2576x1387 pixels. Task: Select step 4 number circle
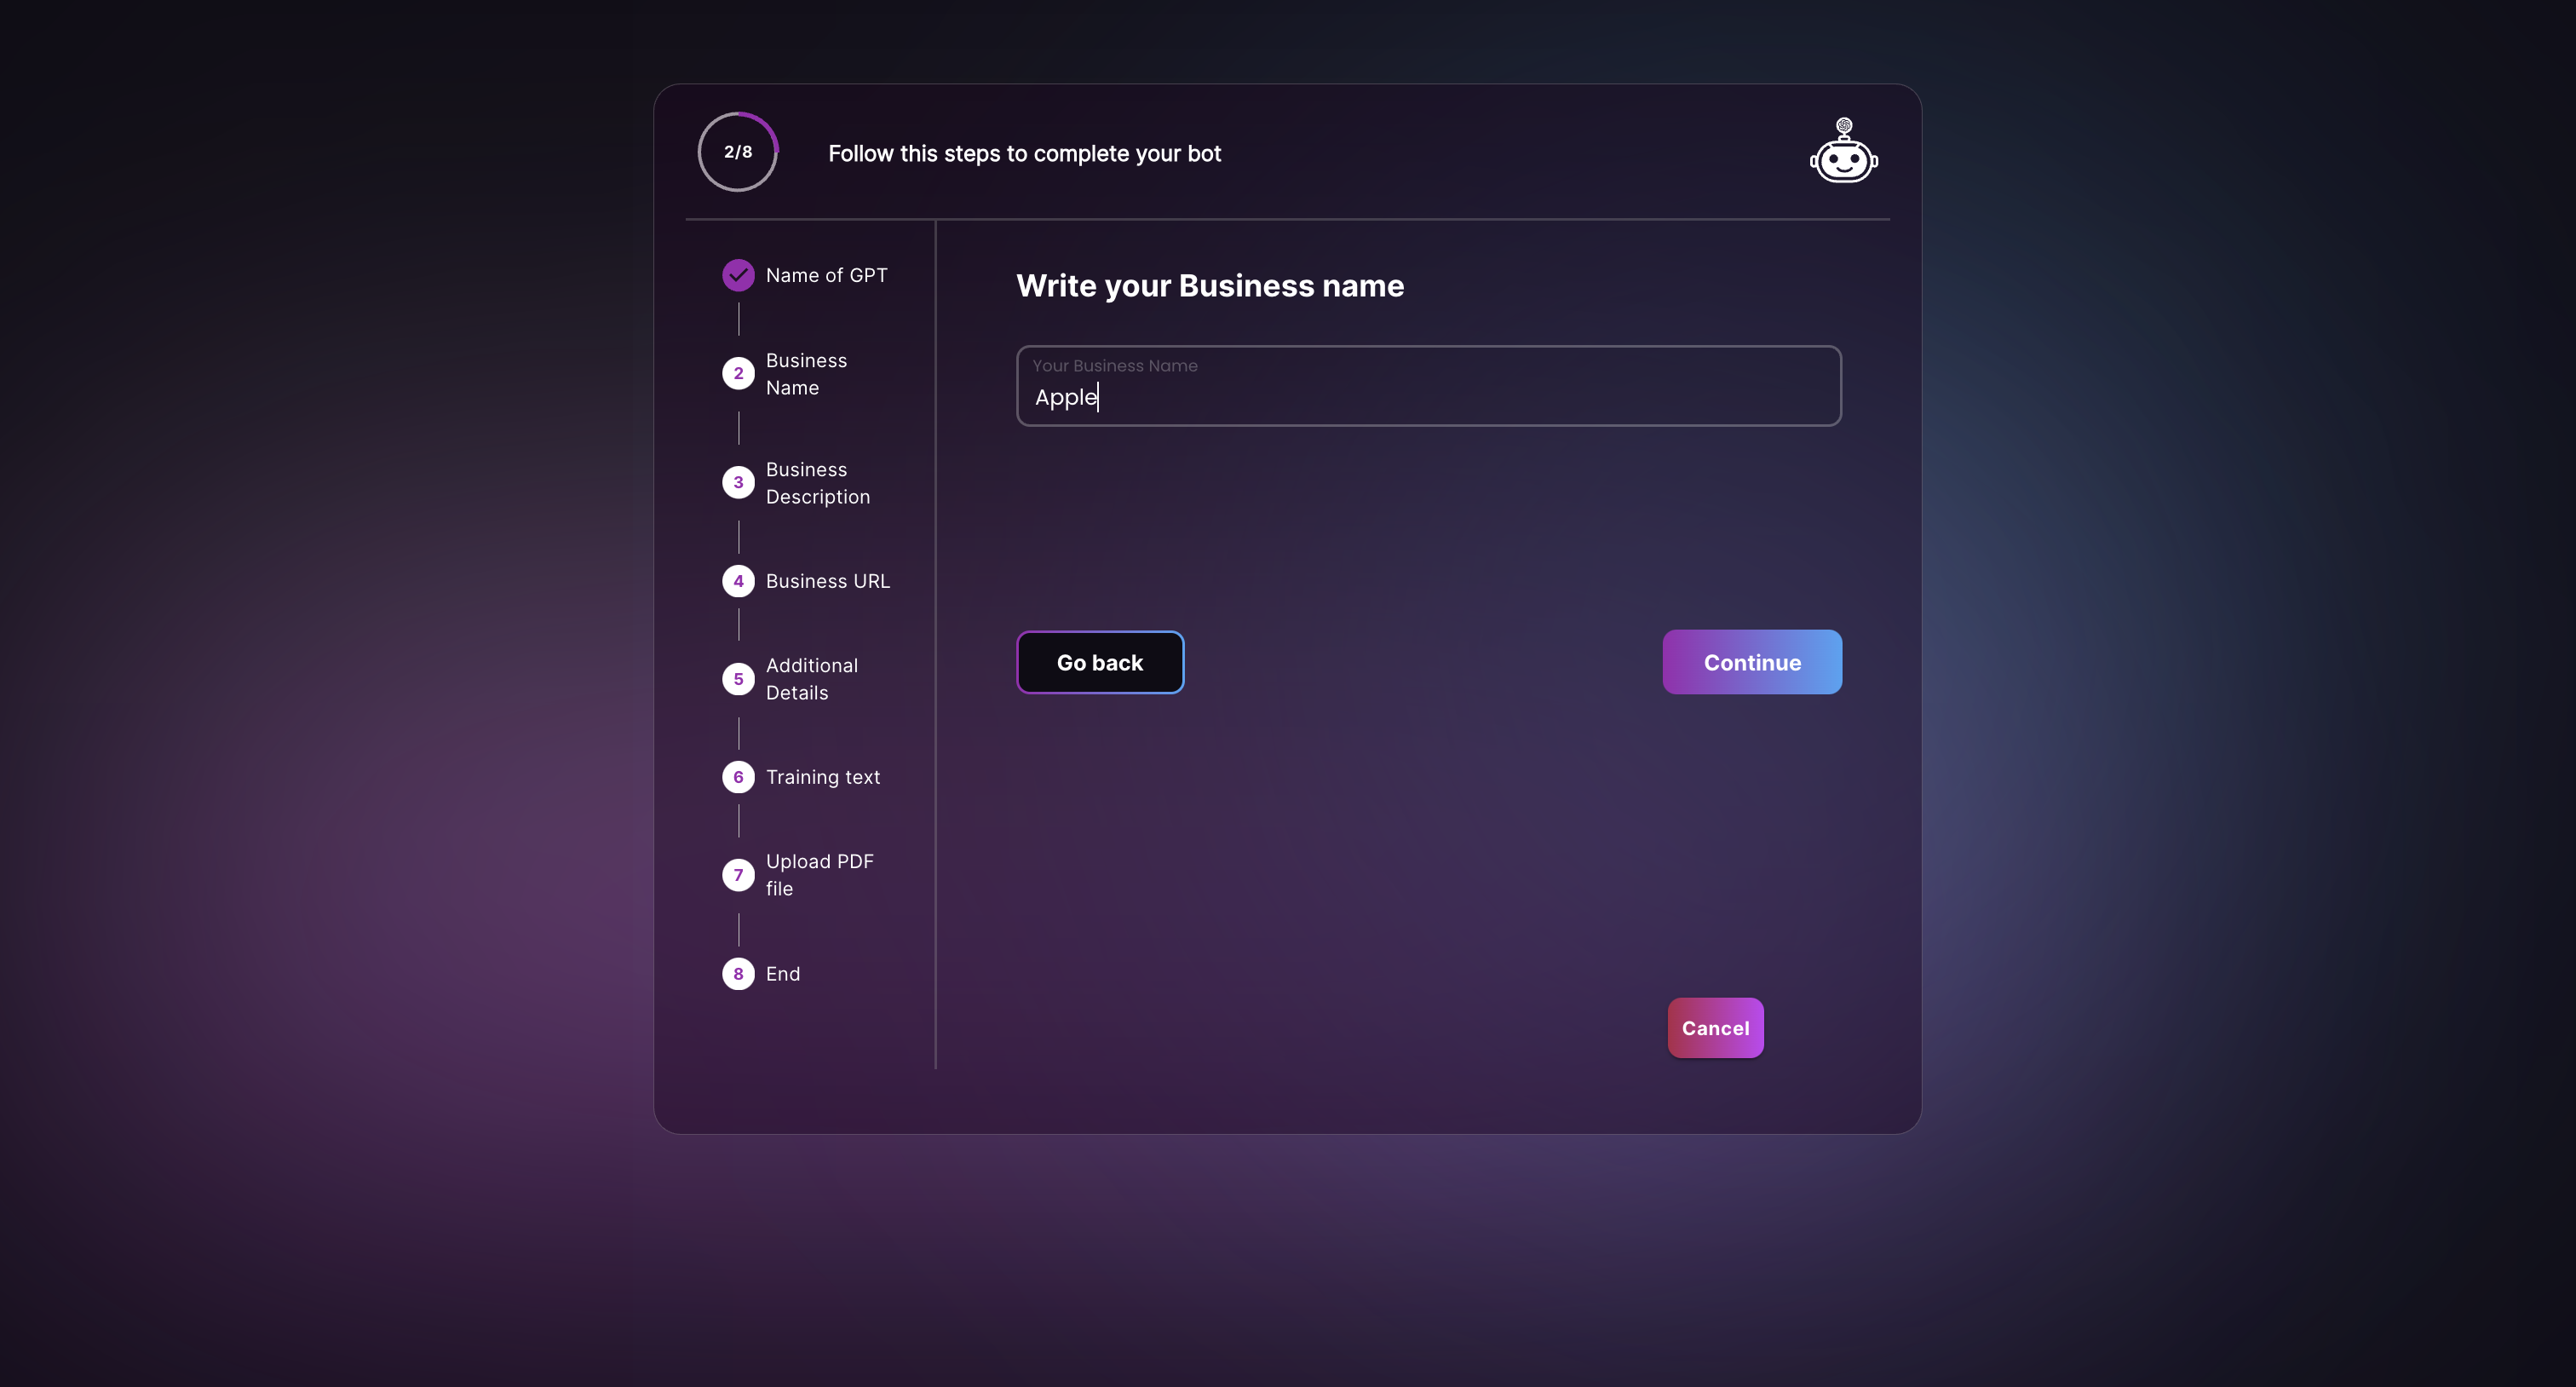(738, 581)
